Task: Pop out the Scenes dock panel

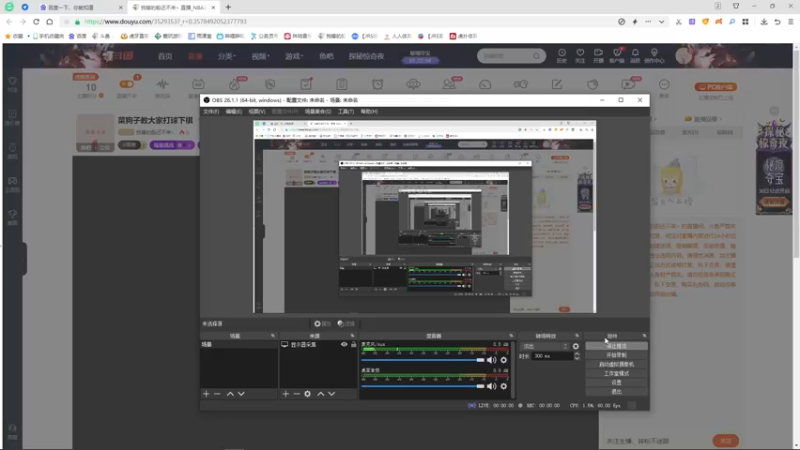Action: pyautogui.click(x=272, y=336)
